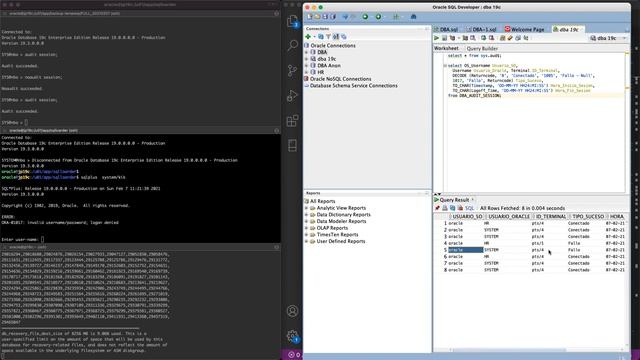Select the Query Result tab
Image resolution: width=640 pixels, height=360 pixels.
tap(454, 200)
